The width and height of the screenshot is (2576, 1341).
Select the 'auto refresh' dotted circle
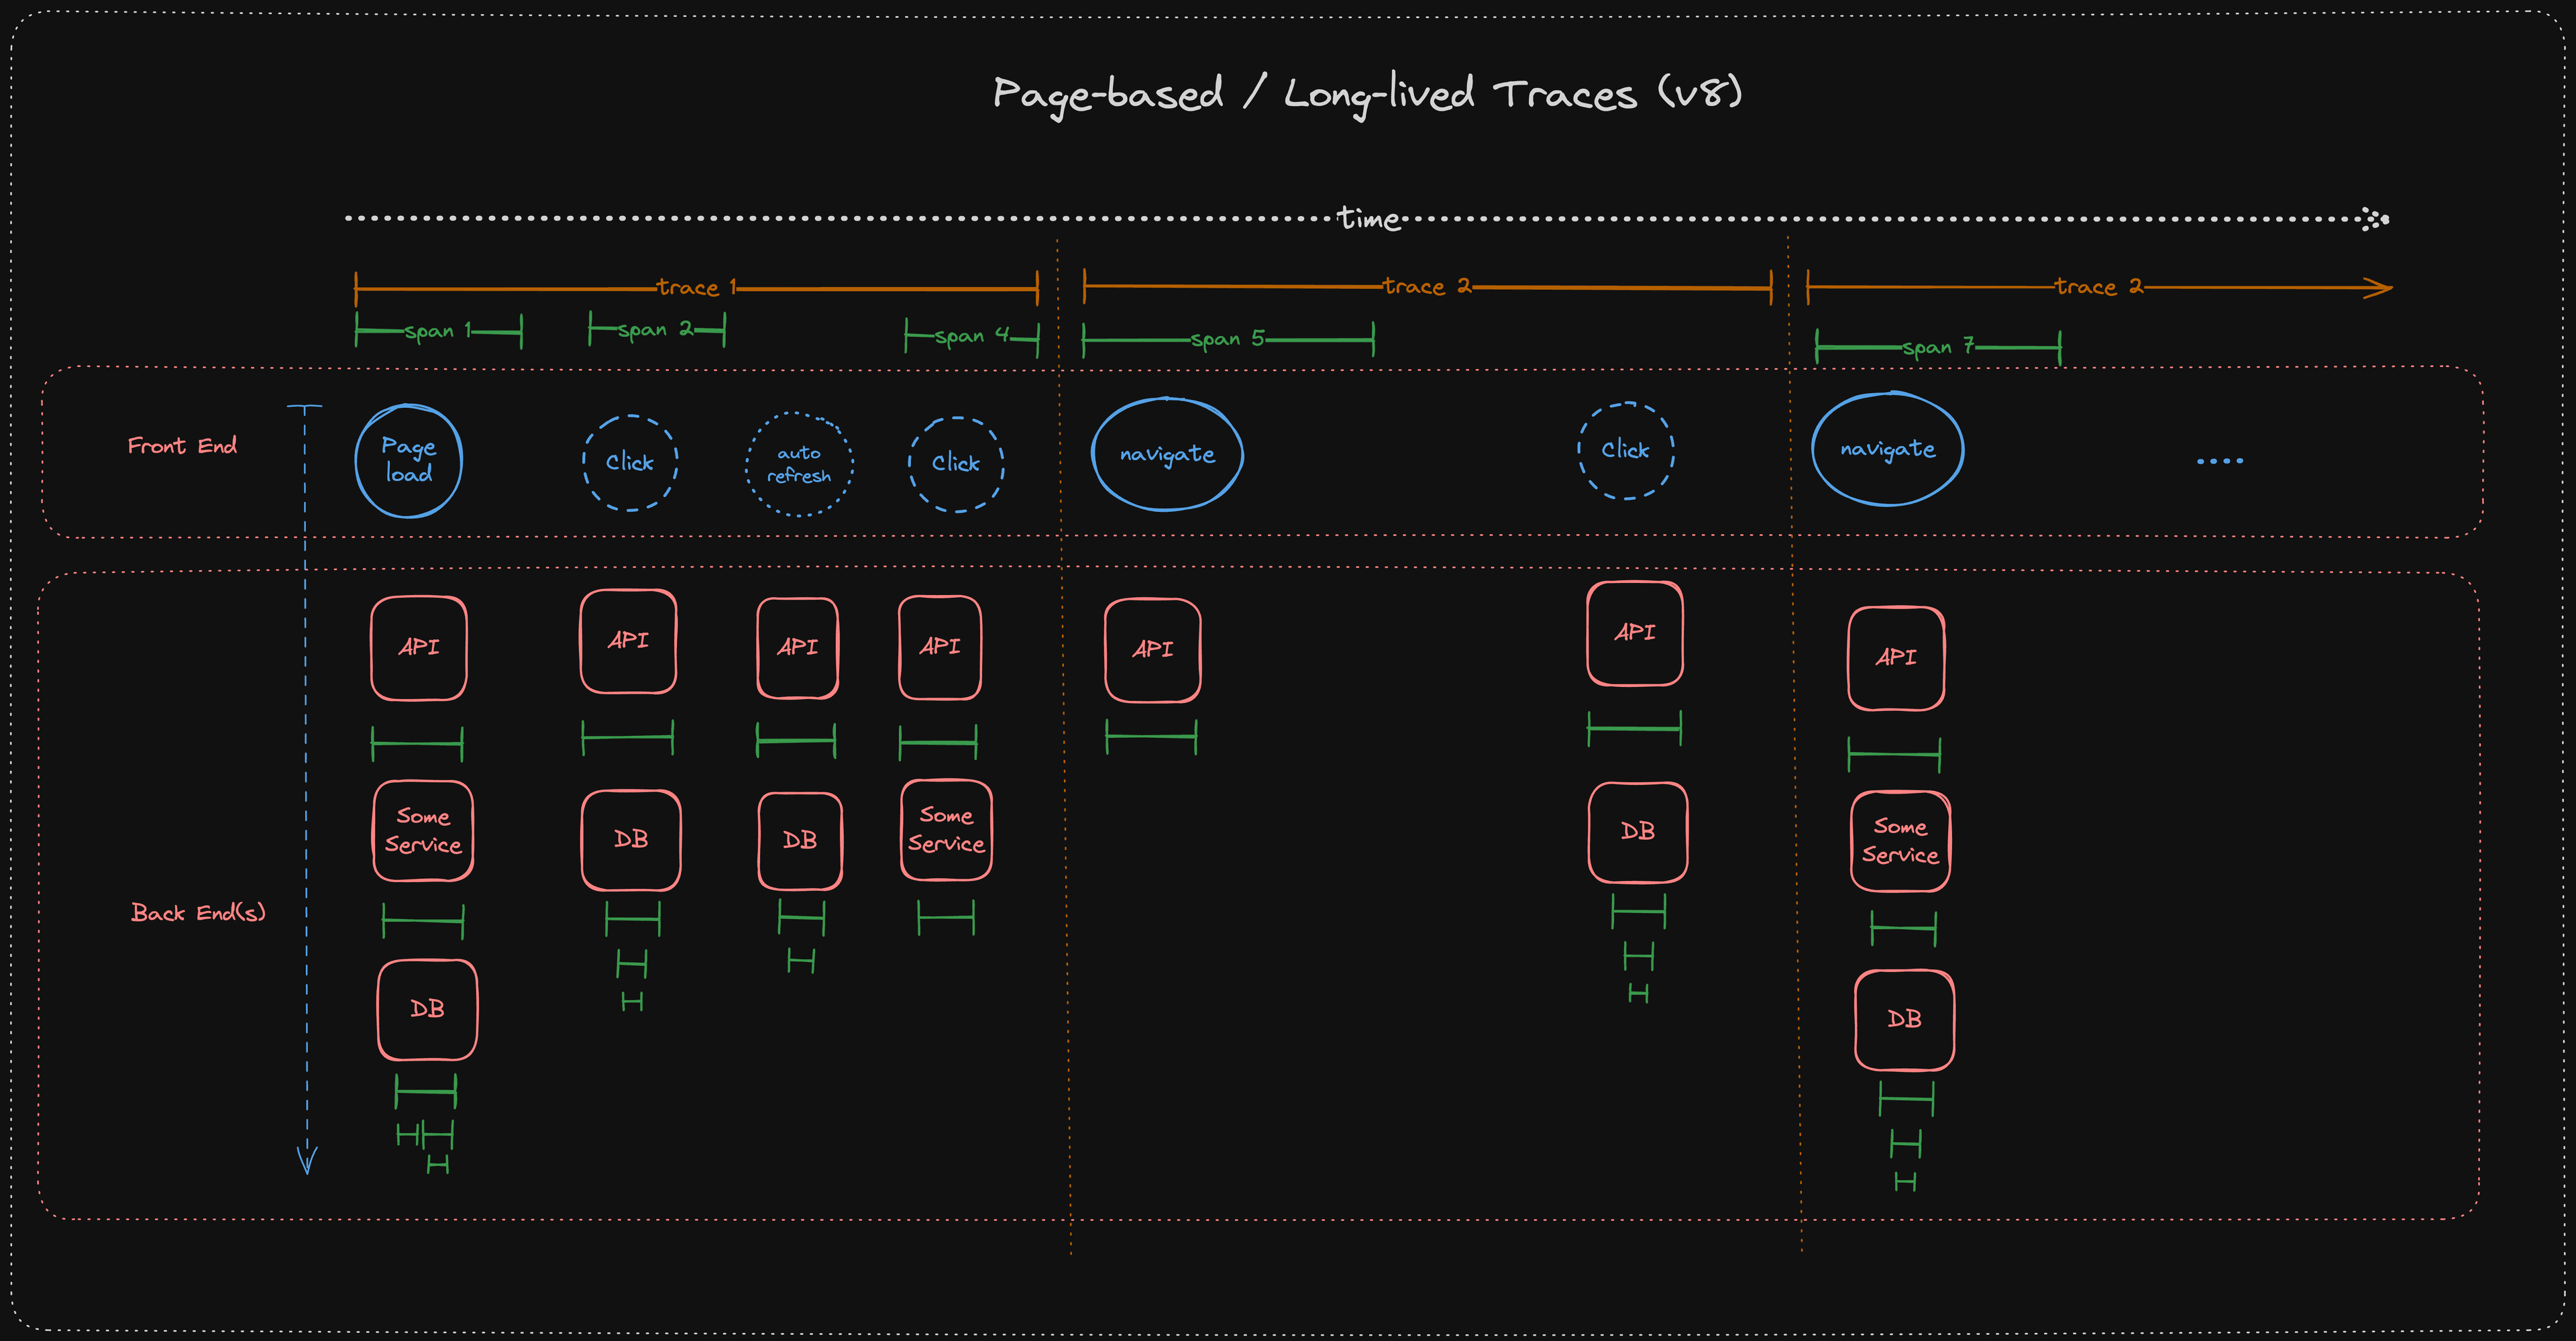click(798, 465)
